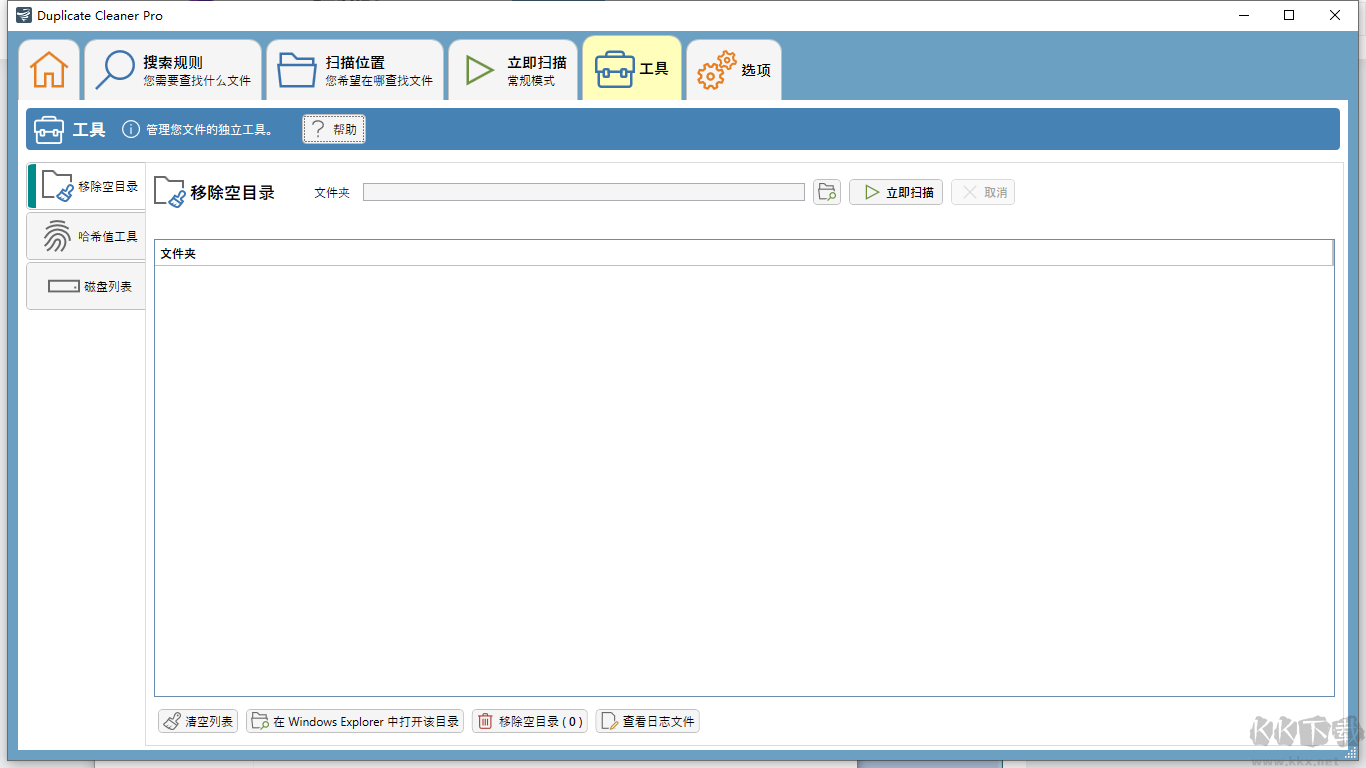This screenshot has height=768, width=1366.
Task: Click the 移除空目录 ( 0 ) button
Action: pos(530,721)
